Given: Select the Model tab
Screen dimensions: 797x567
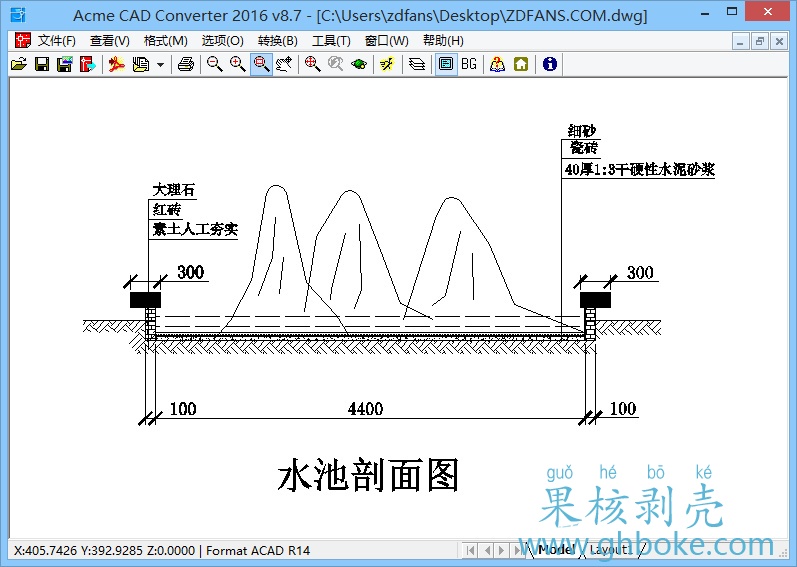Looking at the screenshot, I should click(x=556, y=550).
